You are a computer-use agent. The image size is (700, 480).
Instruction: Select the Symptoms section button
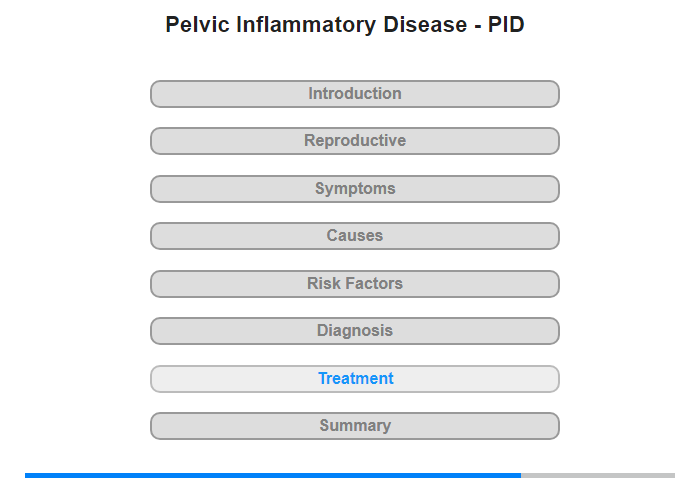(355, 189)
